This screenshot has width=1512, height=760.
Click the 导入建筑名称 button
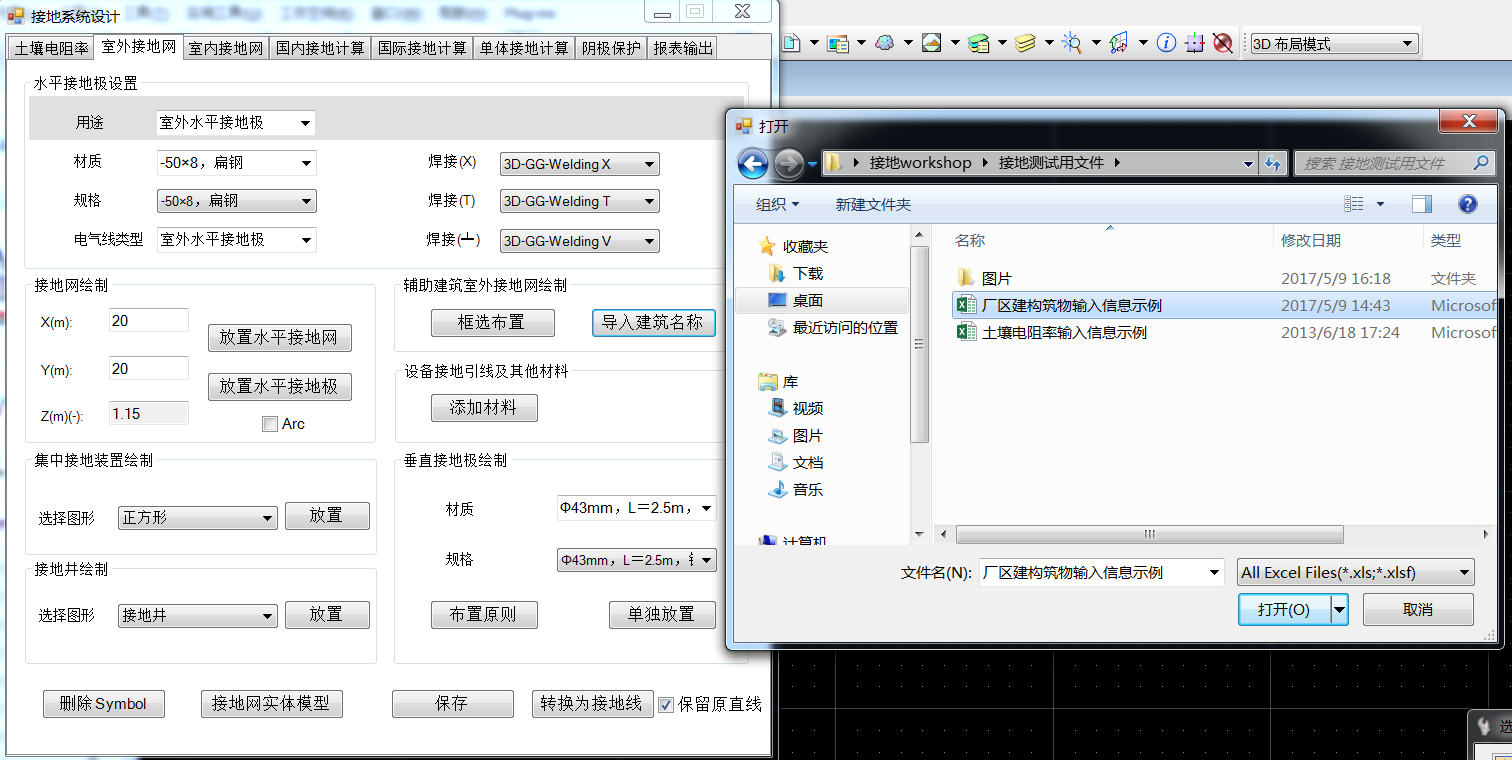tap(654, 323)
